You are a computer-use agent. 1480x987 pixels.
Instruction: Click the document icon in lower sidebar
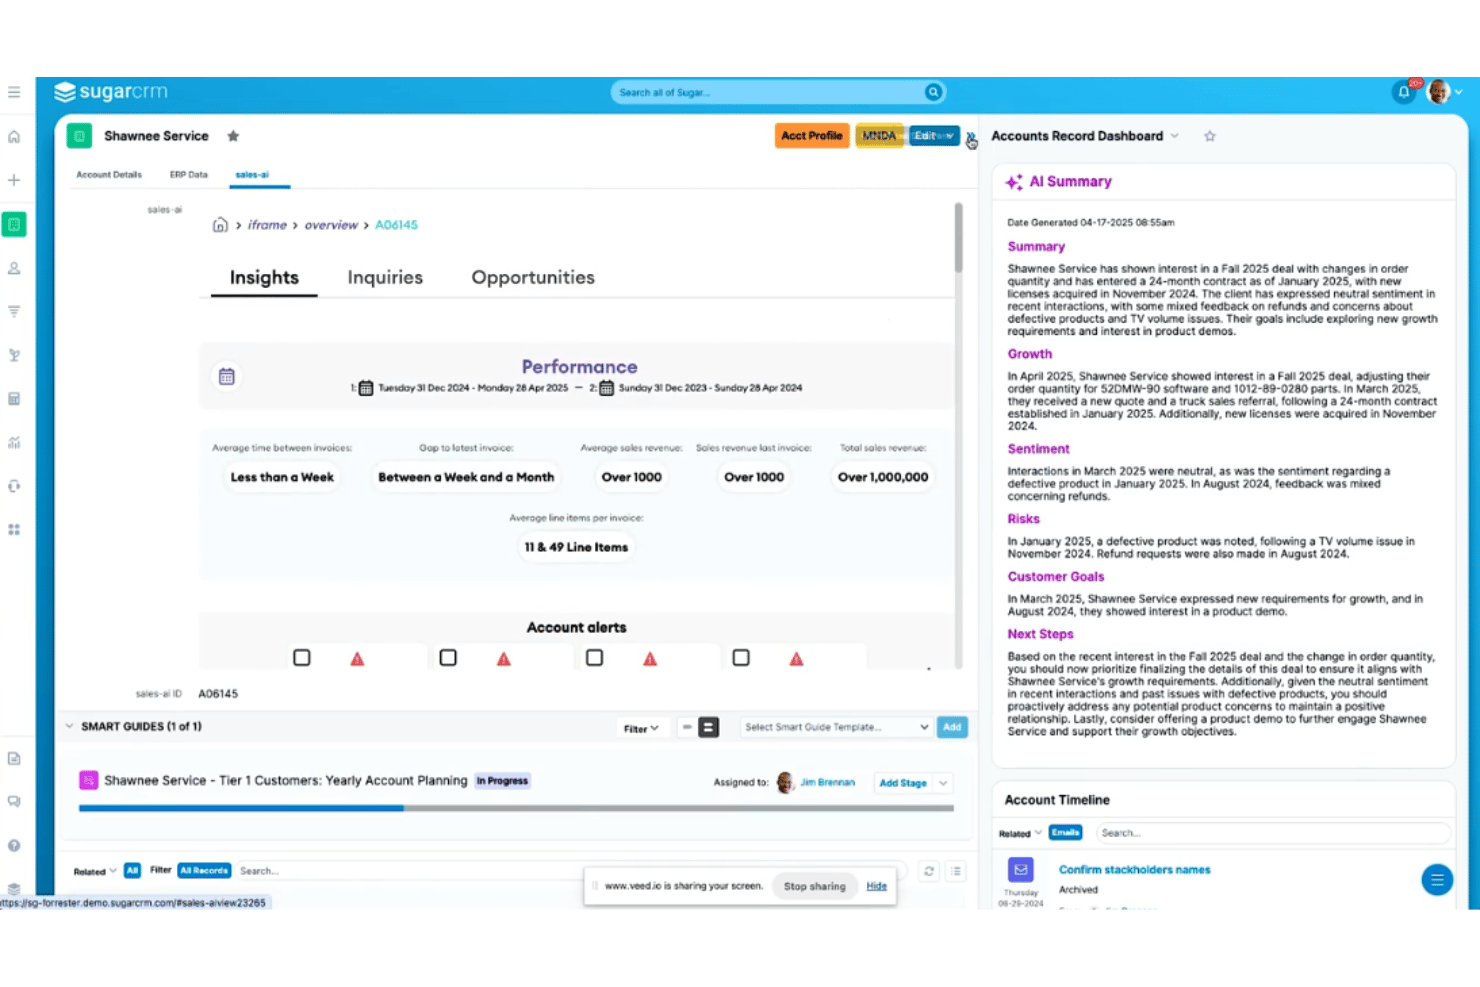(14, 758)
